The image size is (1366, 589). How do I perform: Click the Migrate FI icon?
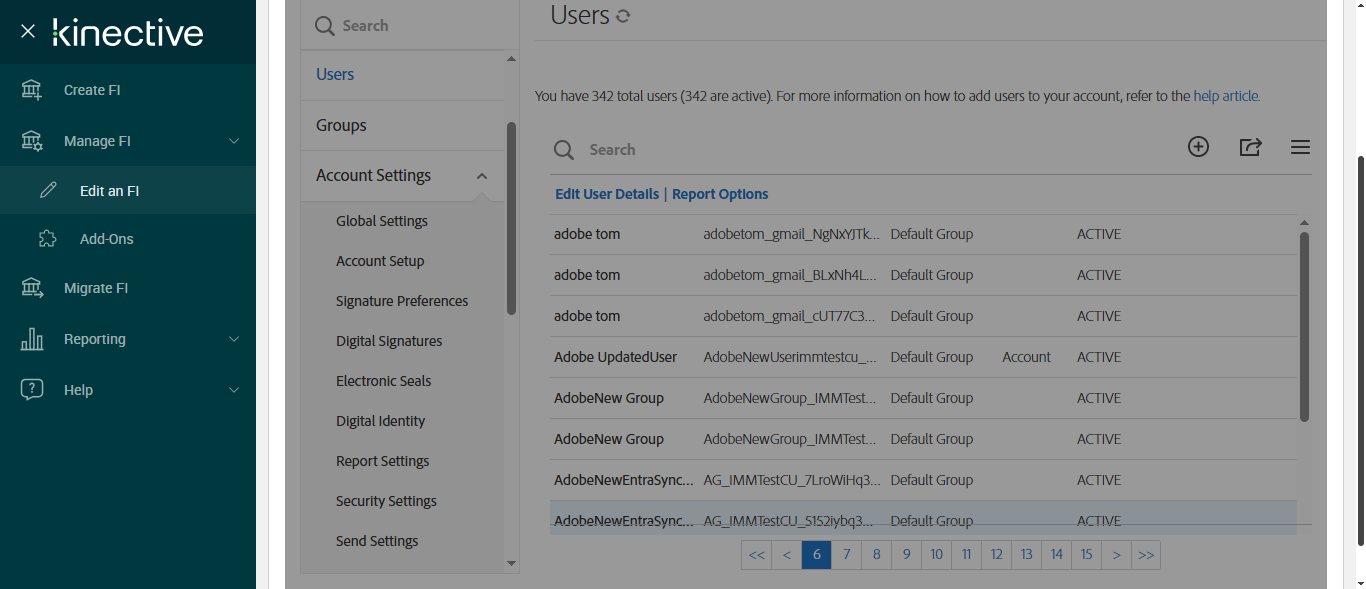point(32,288)
